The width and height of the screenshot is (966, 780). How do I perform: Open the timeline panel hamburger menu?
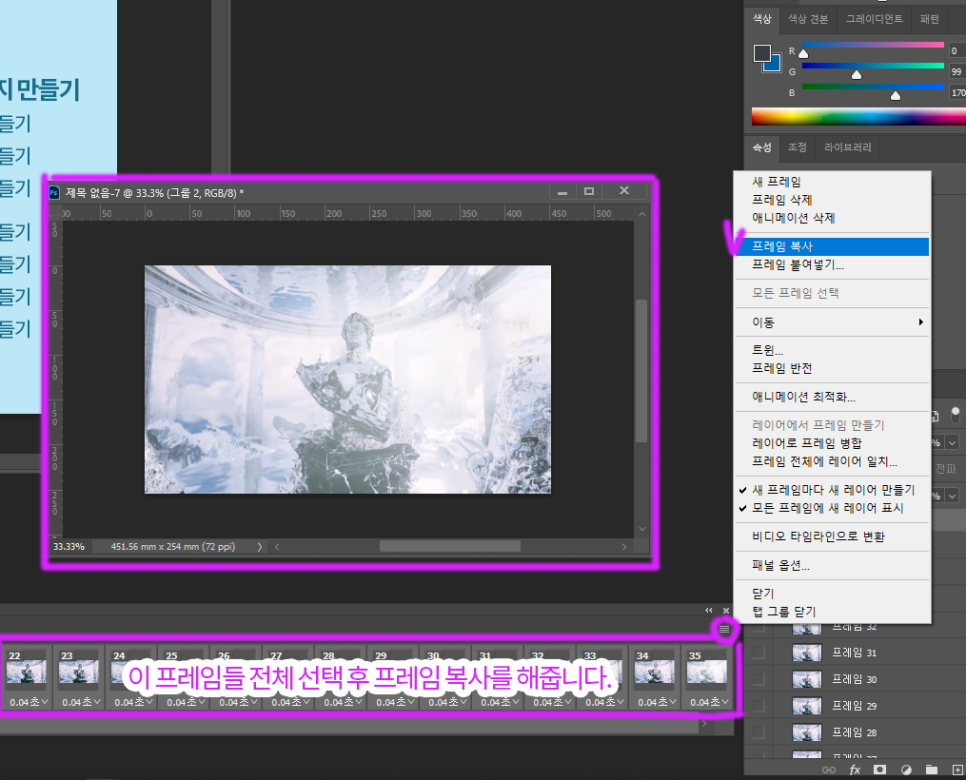click(x=724, y=629)
